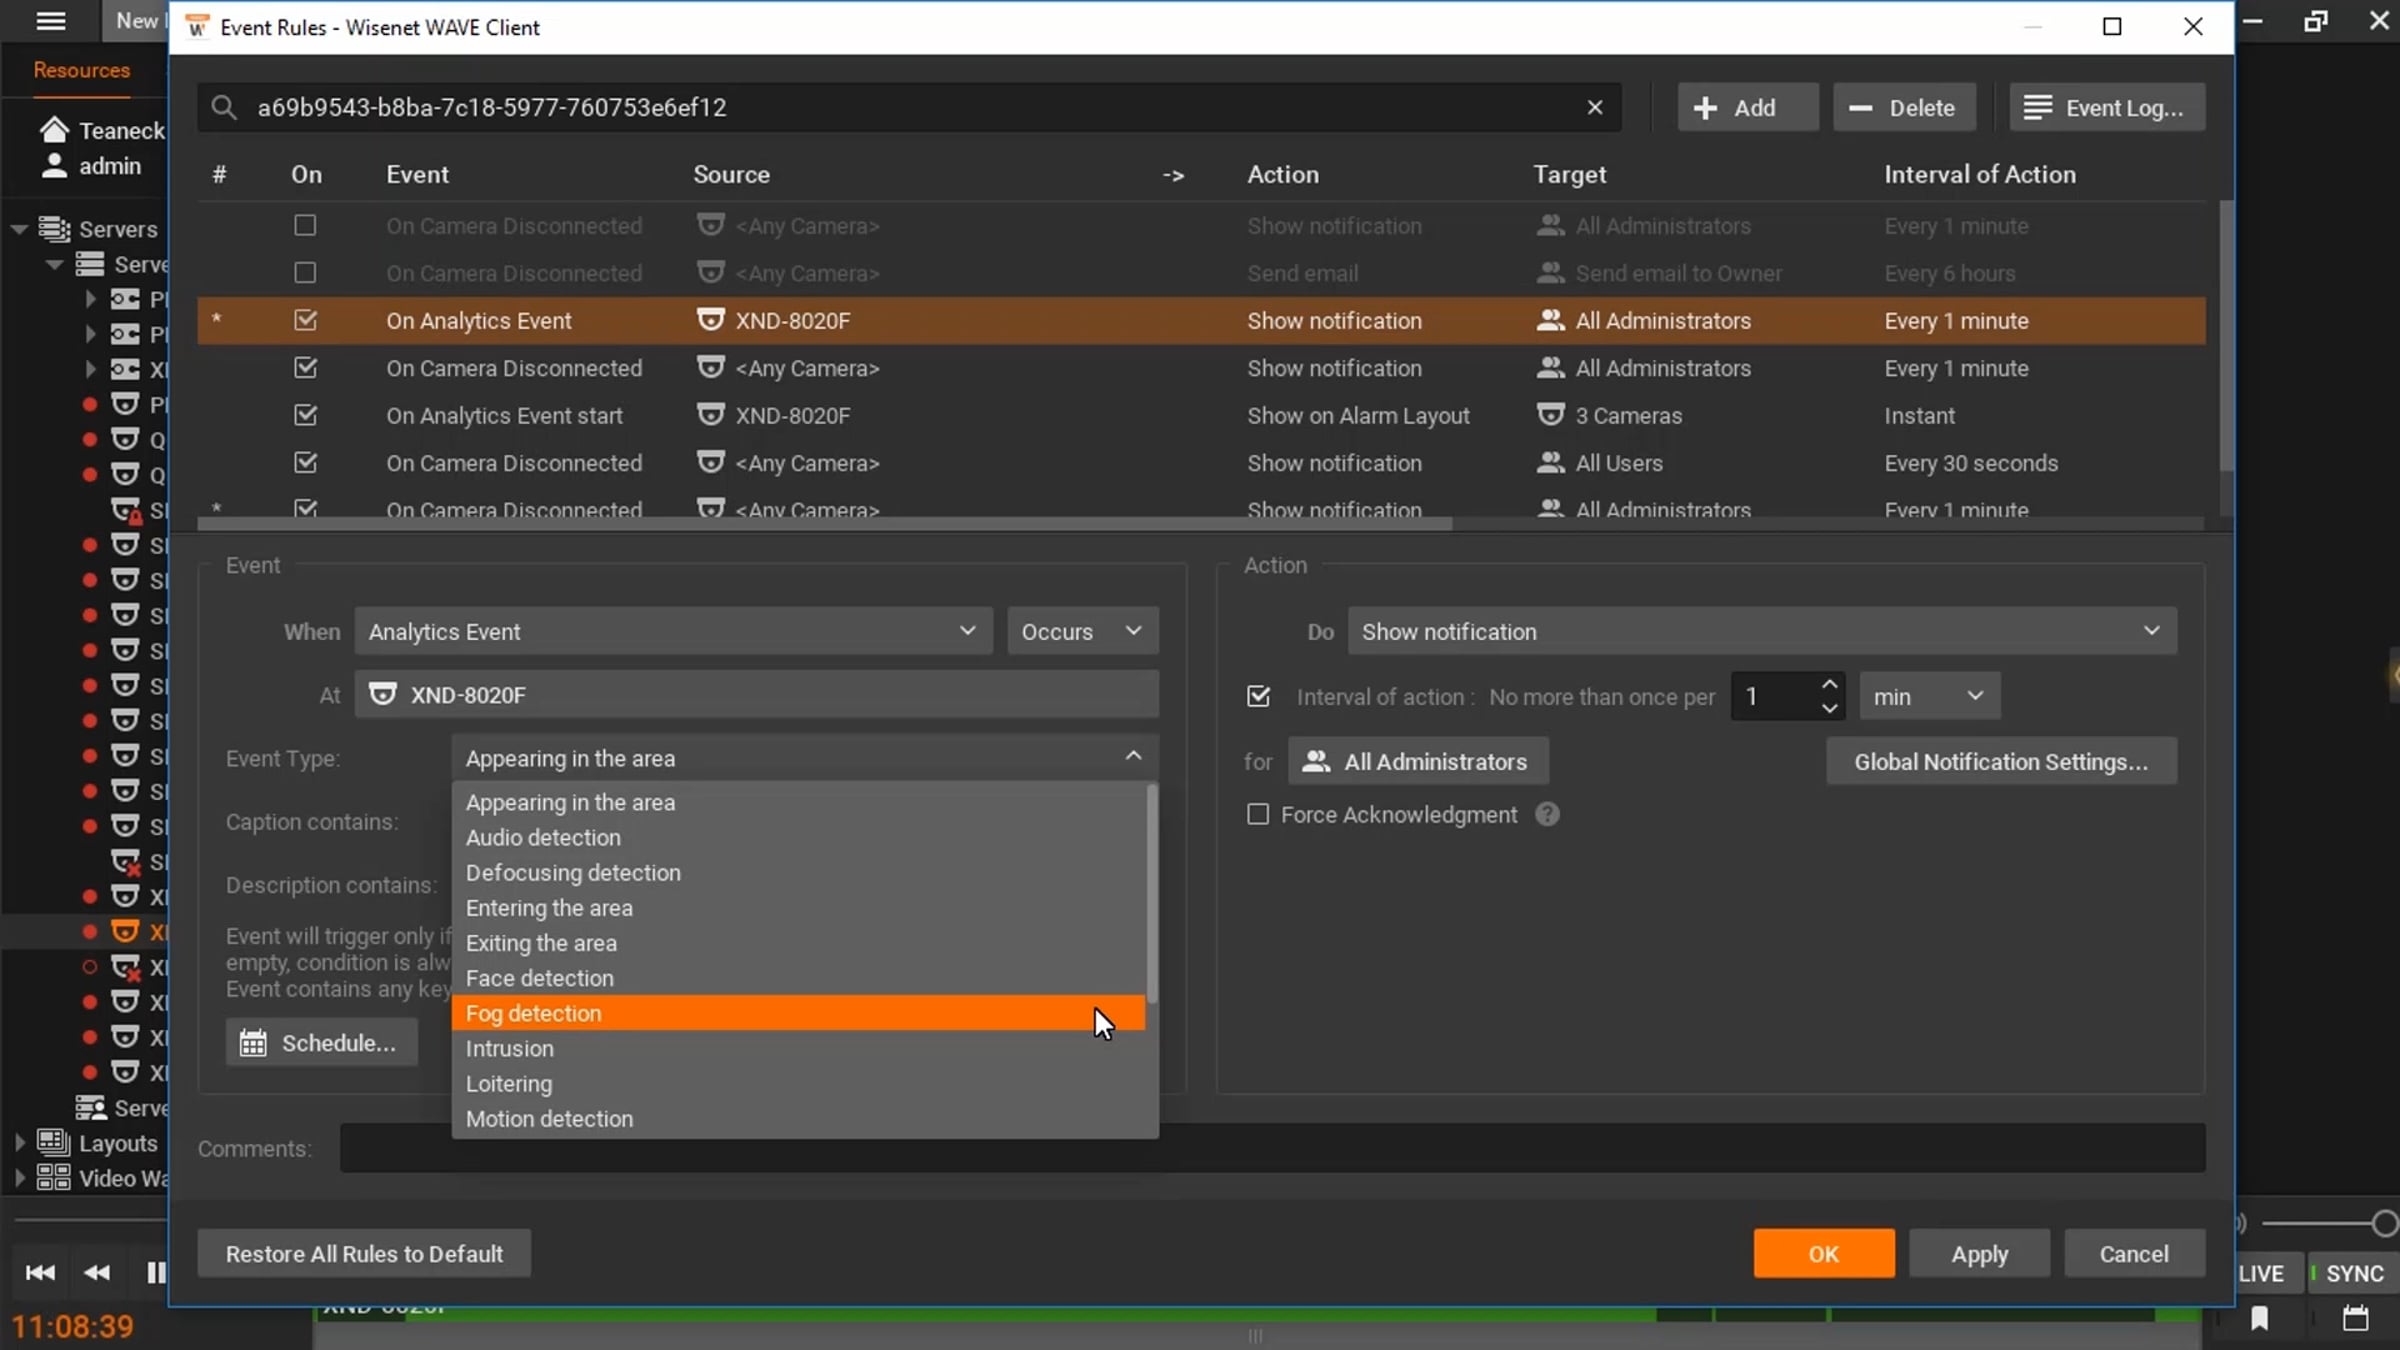Restore All Rules to Default
Image resolution: width=2400 pixels, height=1350 pixels.
click(364, 1254)
